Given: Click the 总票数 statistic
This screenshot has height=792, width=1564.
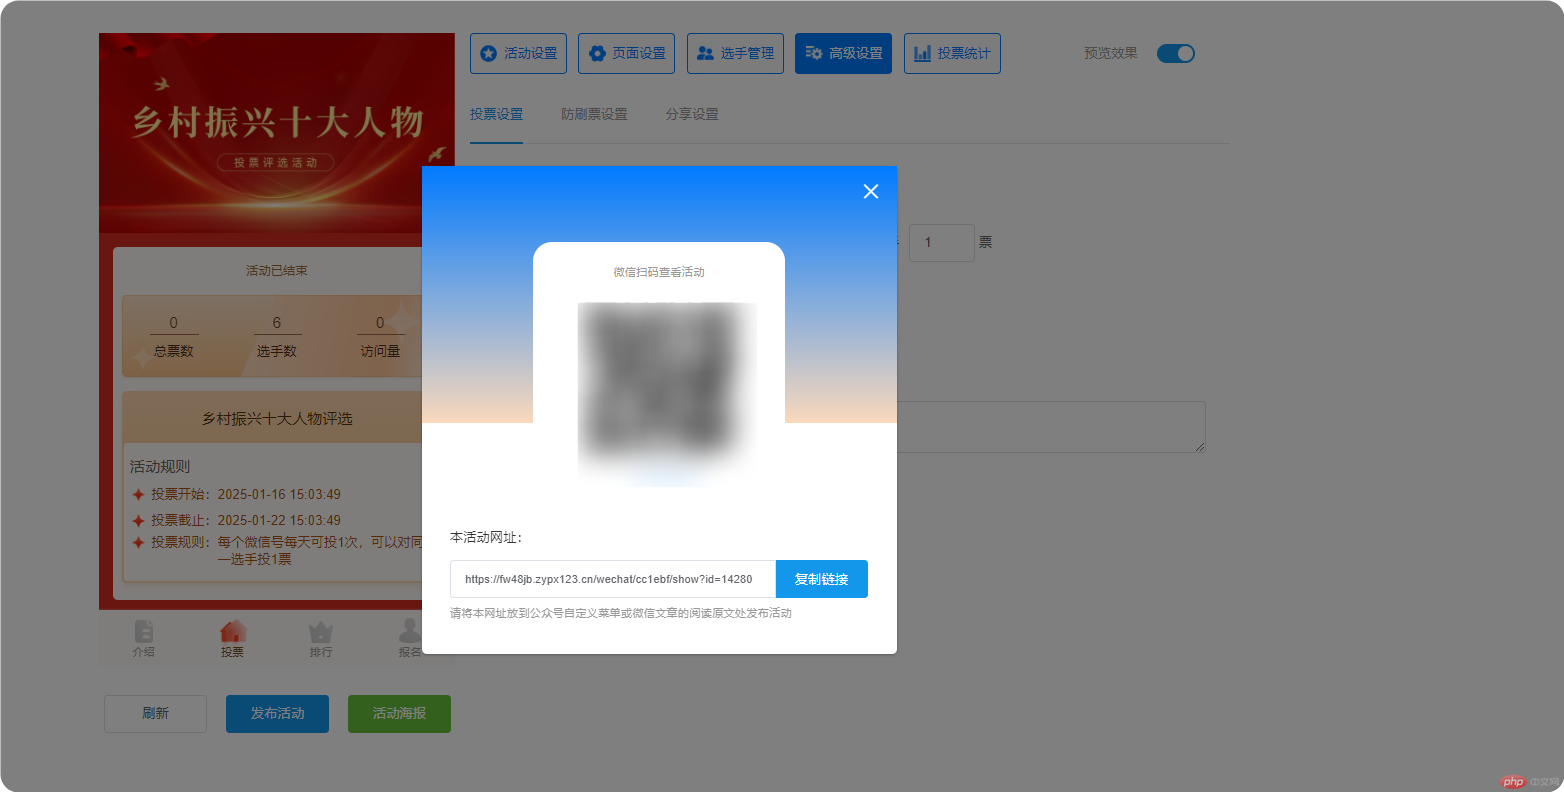Looking at the screenshot, I should coord(174,337).
